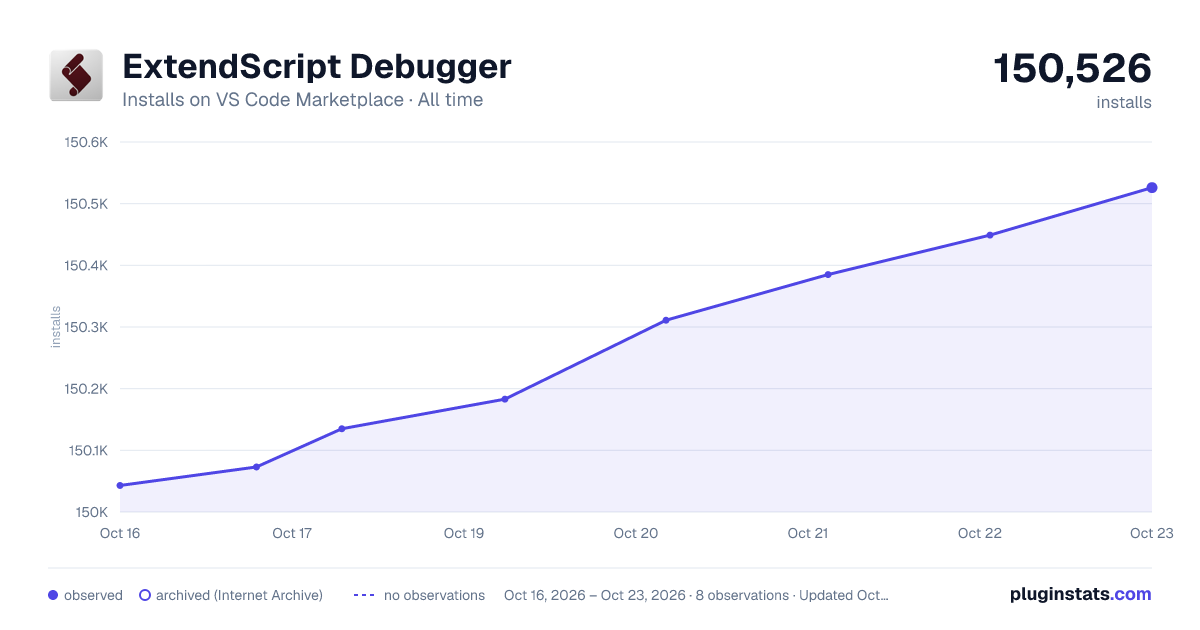This screenshot has width=1200, height=630.
Task: Click the 150.5K y-axis label
Action: click(86, 204)
